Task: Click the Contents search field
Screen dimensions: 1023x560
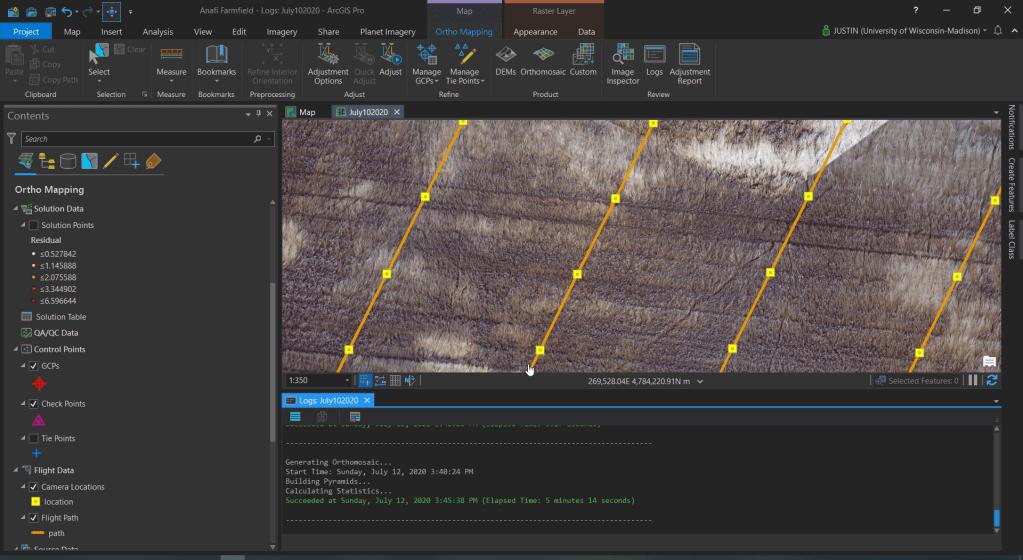Action: pos(137,139)
